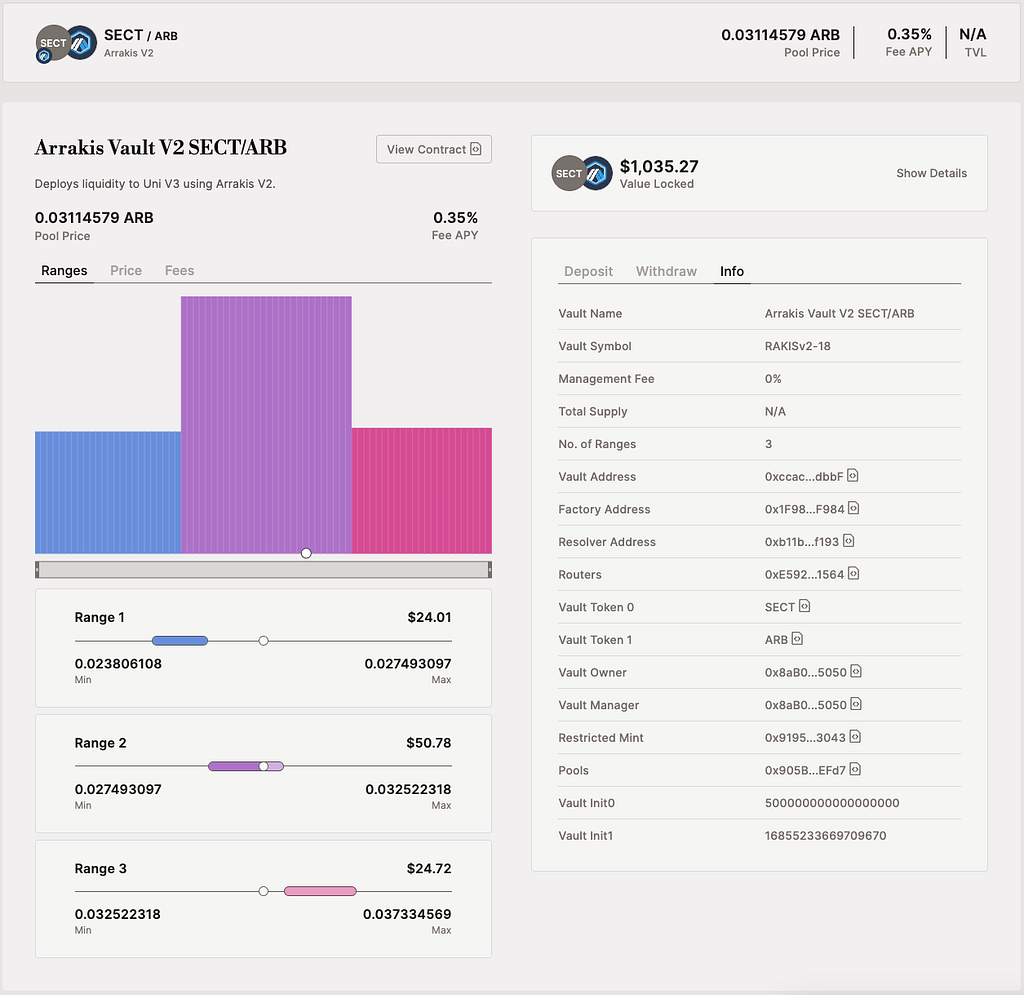Open contract icon beside Vault Owner address
This screenshot has width=1024, height=995.
[856, 671]
